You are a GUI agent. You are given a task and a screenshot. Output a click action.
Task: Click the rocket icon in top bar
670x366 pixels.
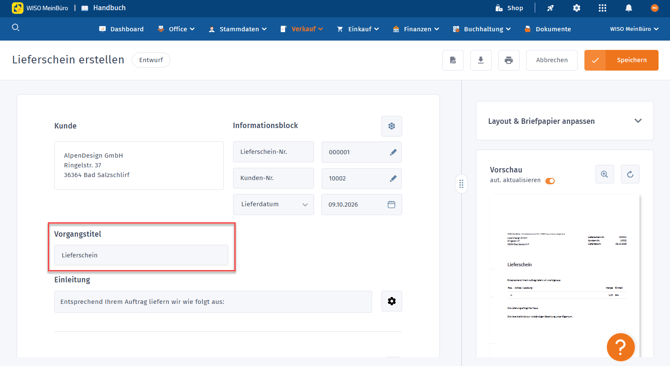pos(550,8)
